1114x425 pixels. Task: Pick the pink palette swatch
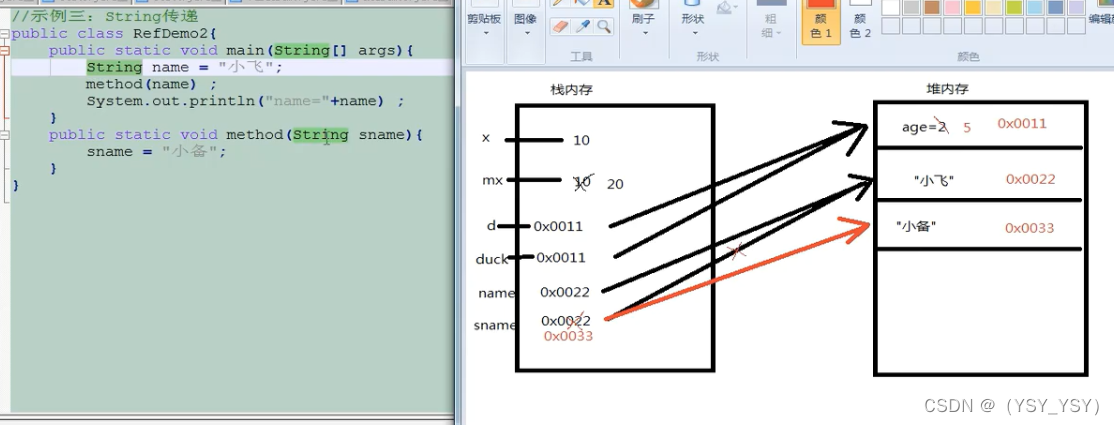(953, 7)
